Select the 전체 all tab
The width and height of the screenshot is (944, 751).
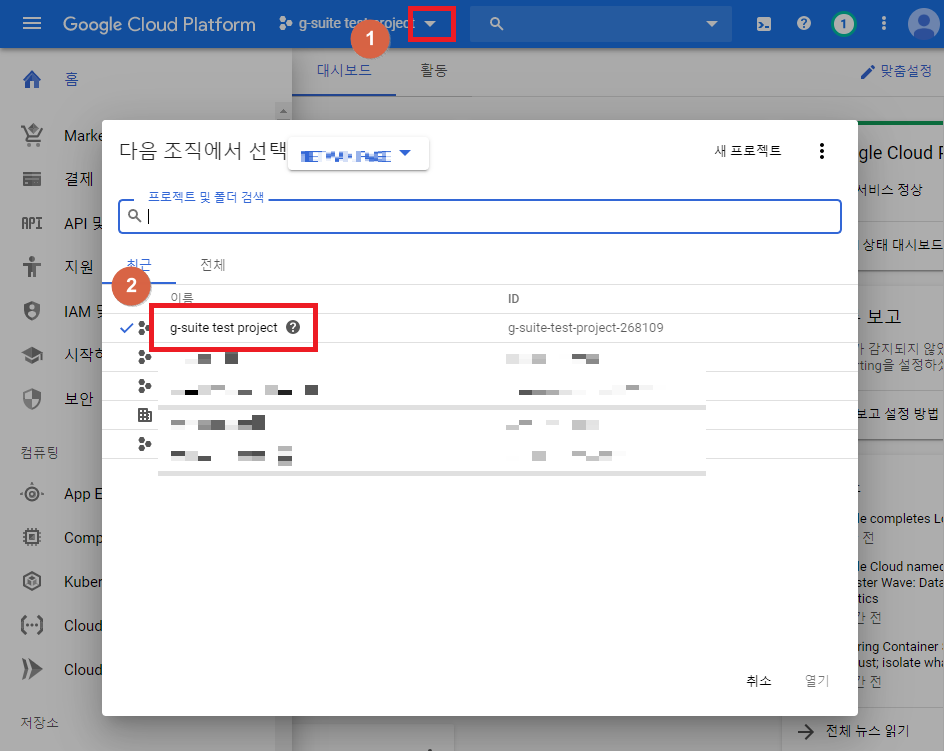click(213, 264)
